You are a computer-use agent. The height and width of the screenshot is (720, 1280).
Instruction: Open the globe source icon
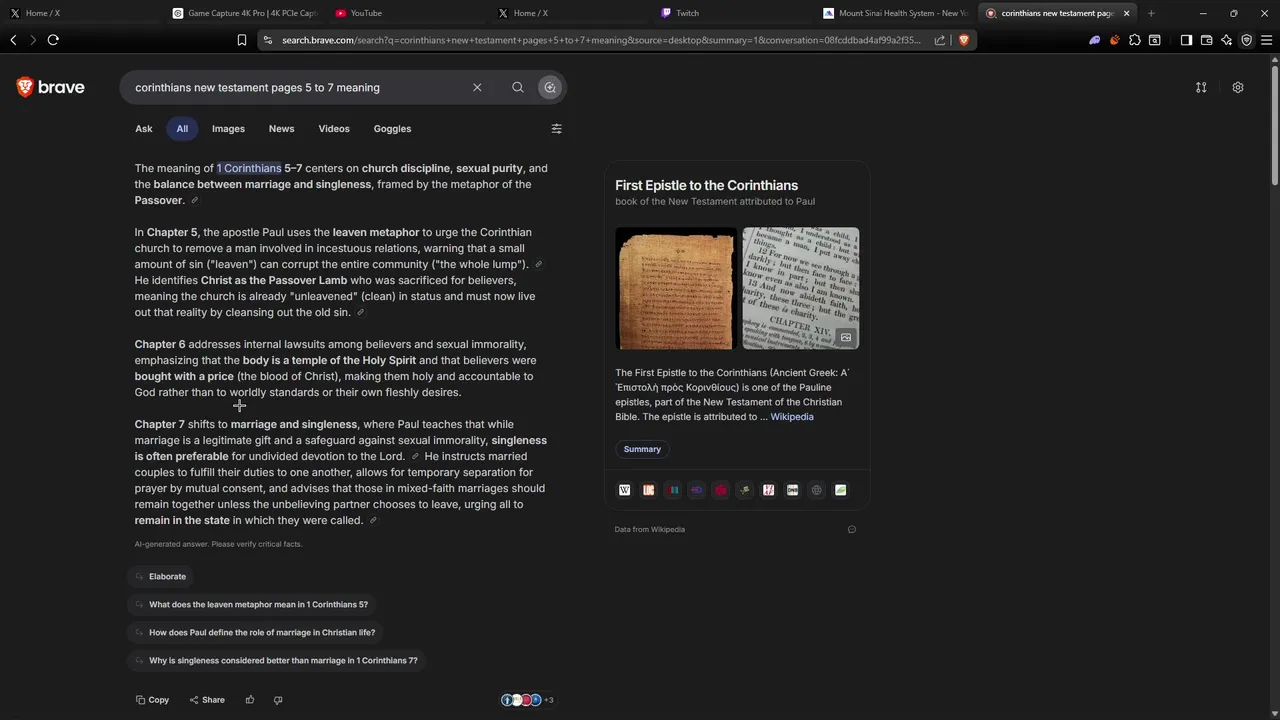tap(817, 490)
